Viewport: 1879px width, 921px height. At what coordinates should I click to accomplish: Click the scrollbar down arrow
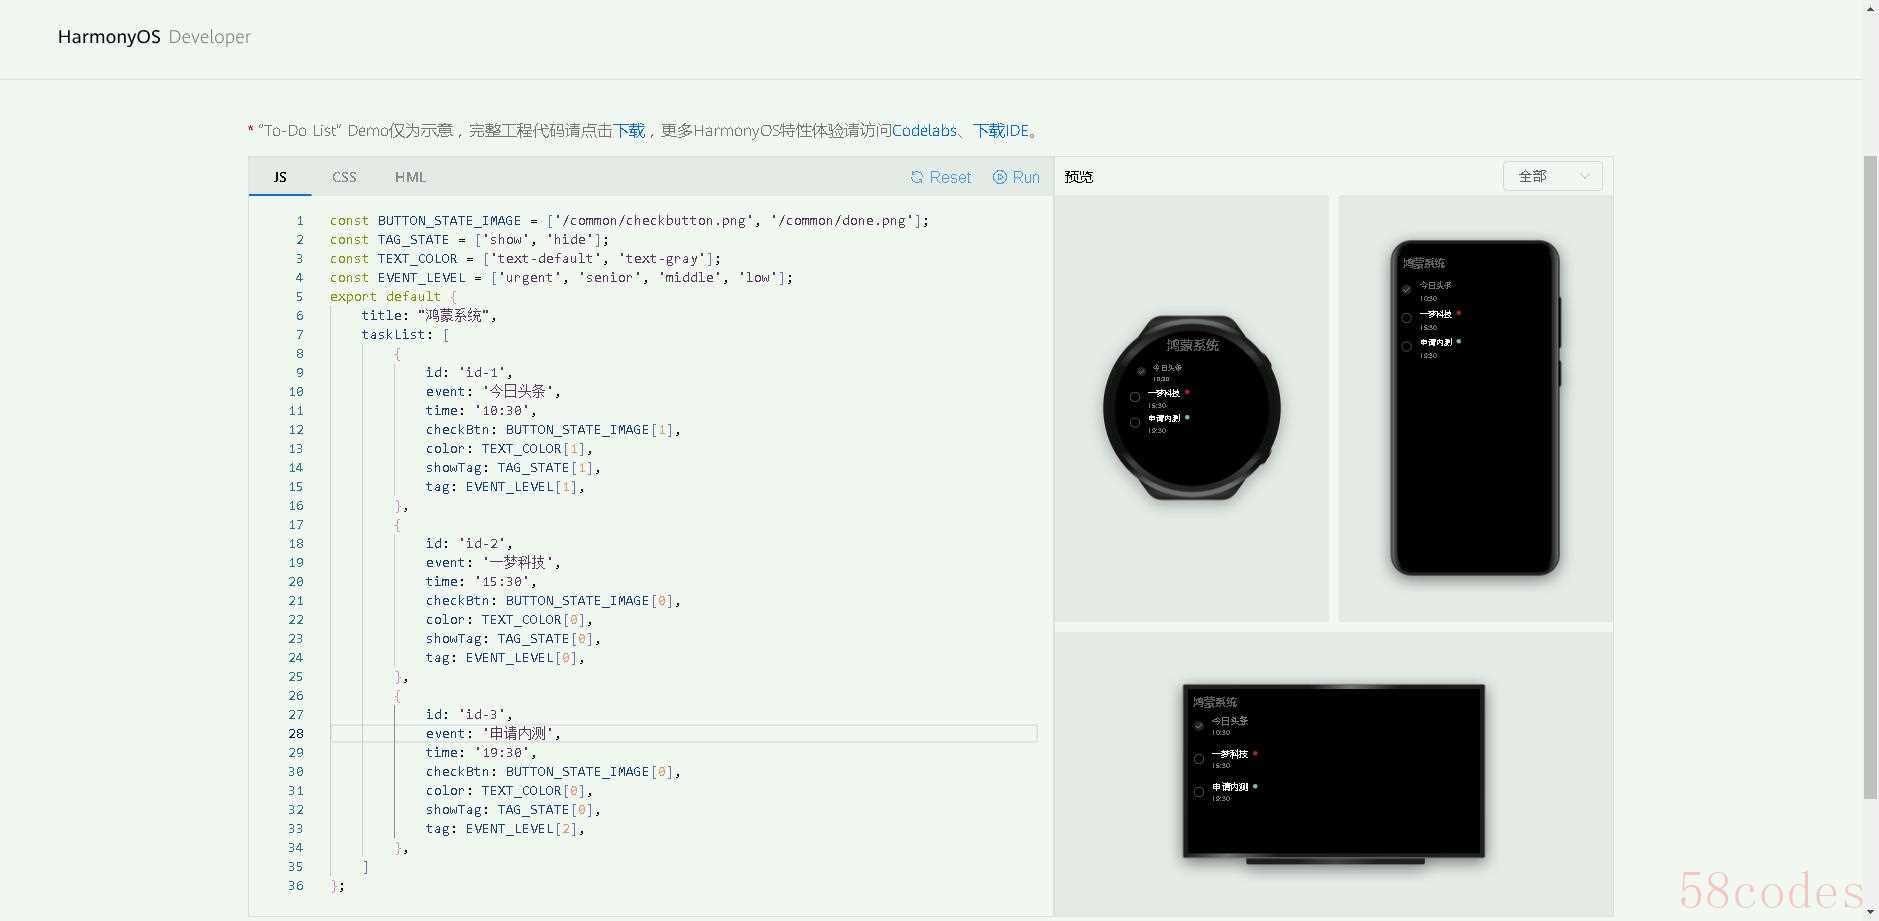pyautogui.click(x=1870, y=912)
